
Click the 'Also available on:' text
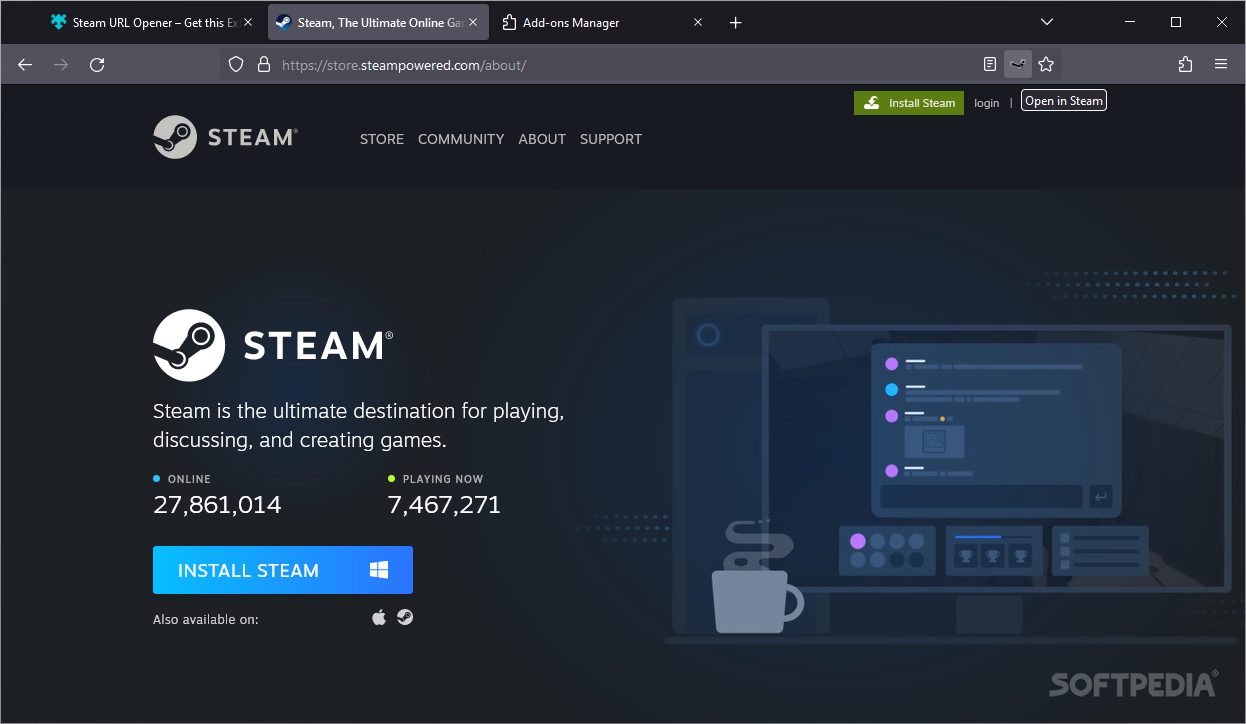coord(206,619)
